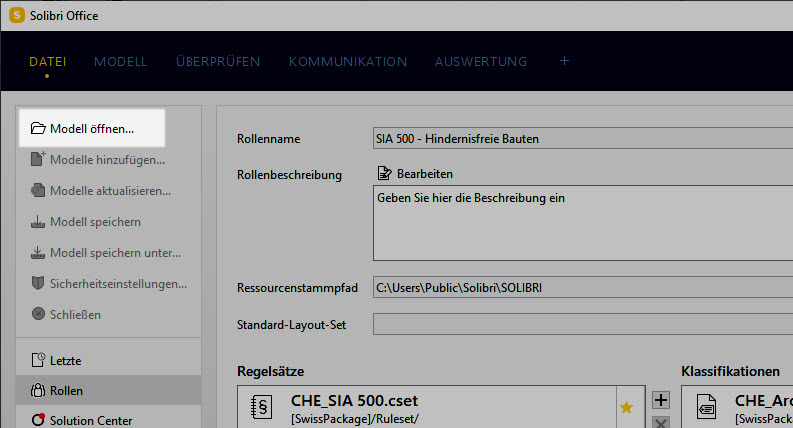Viewport: 793px width, 428px height.
Task: Select the KOMMUNIKATION tab
Action: 348,62
